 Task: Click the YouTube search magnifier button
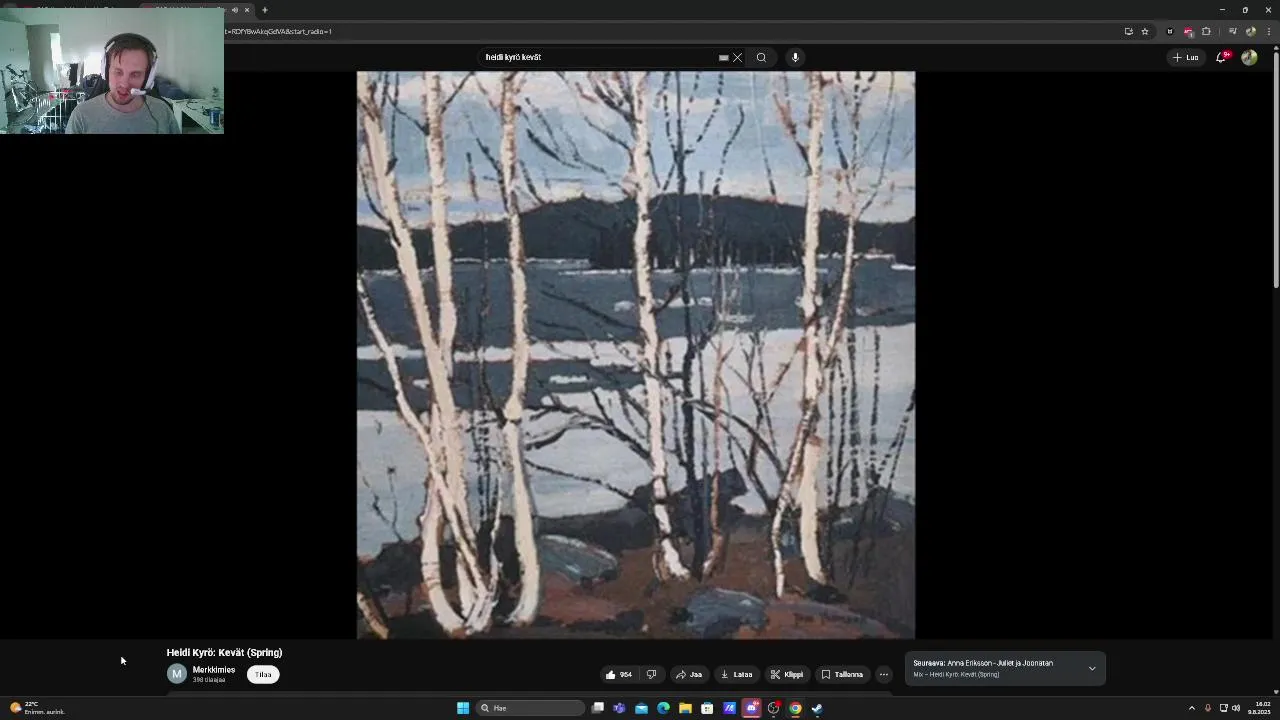761,57
